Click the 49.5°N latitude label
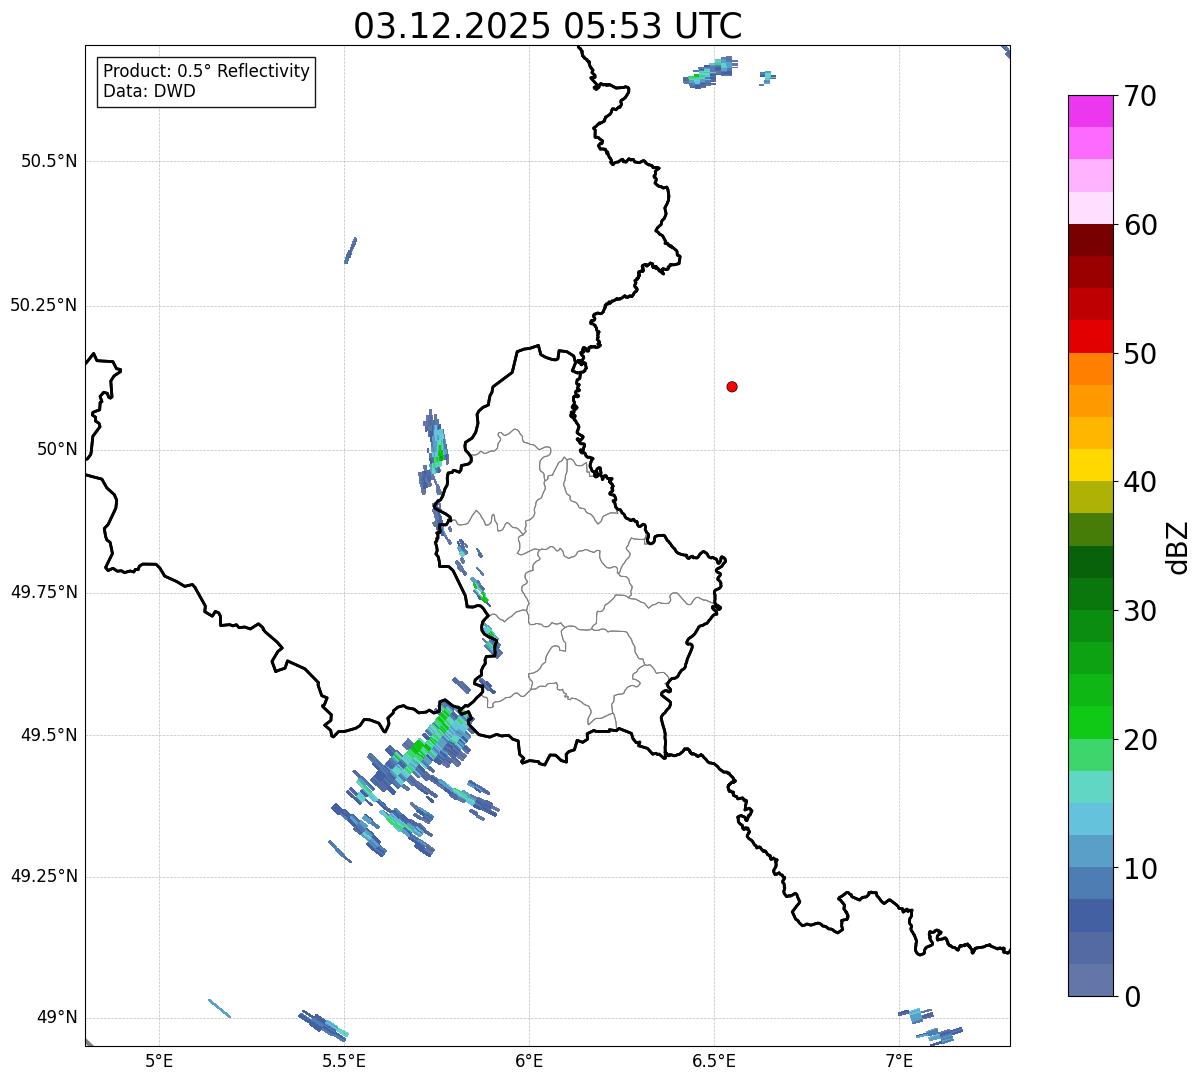The height and width of the screenshot is (1081, 1202). coord(49,735)
